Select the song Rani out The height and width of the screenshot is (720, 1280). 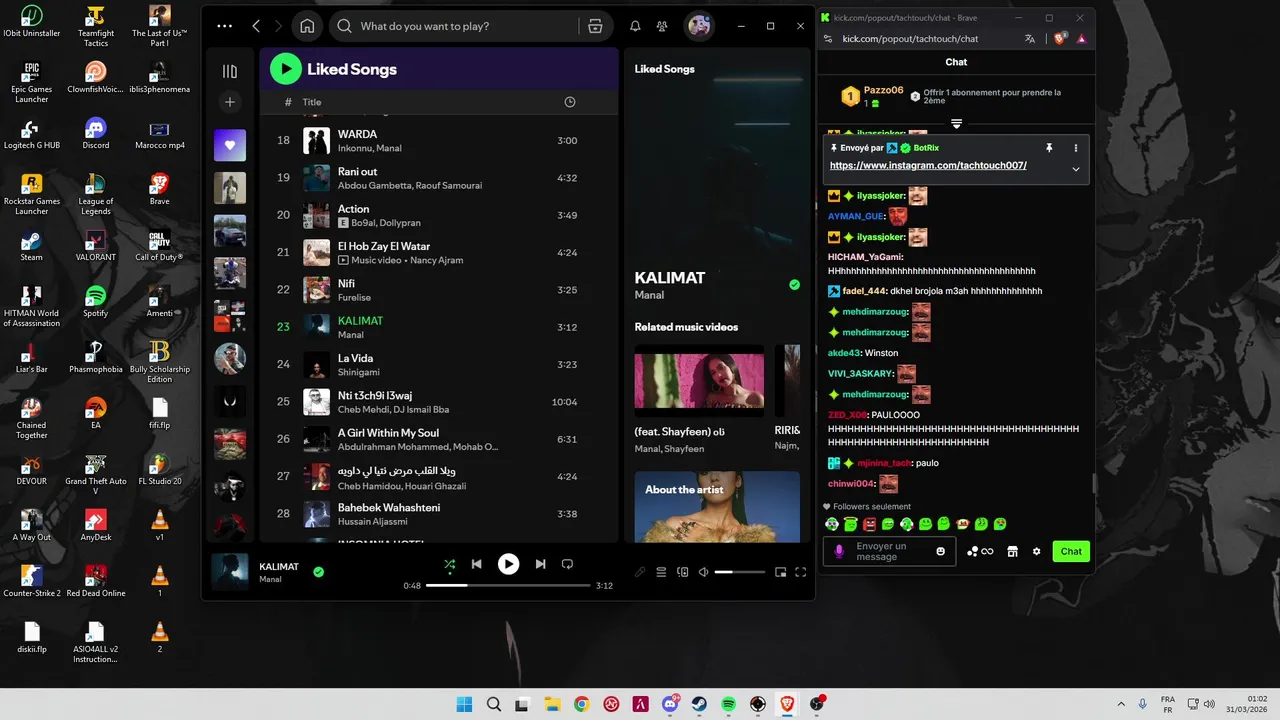coord(439,178)
